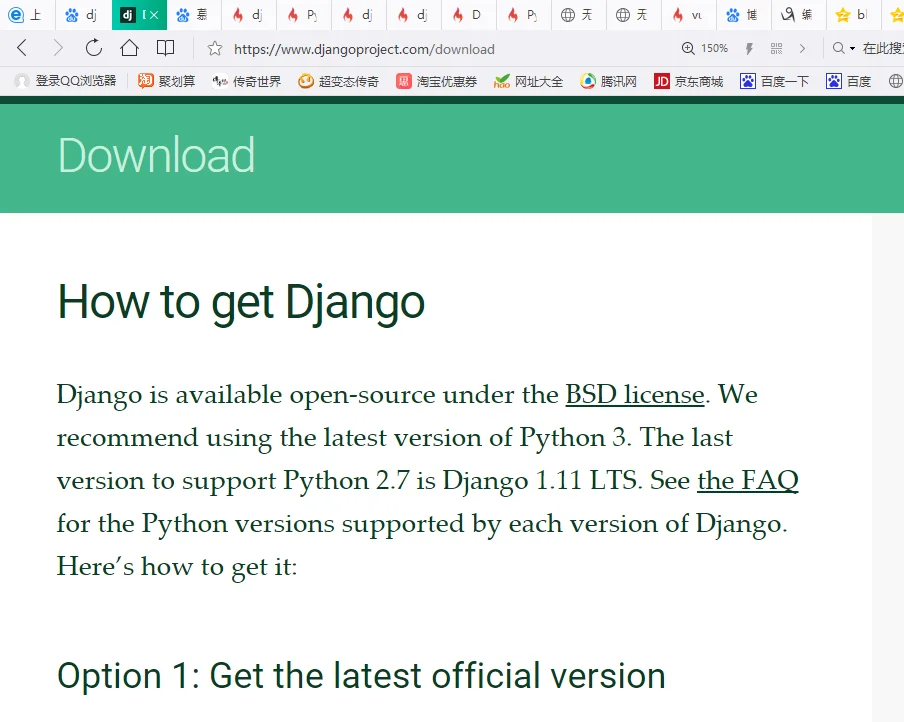
Task: Switch to the first tab labeled 上
Action: [x=27, y=15]
